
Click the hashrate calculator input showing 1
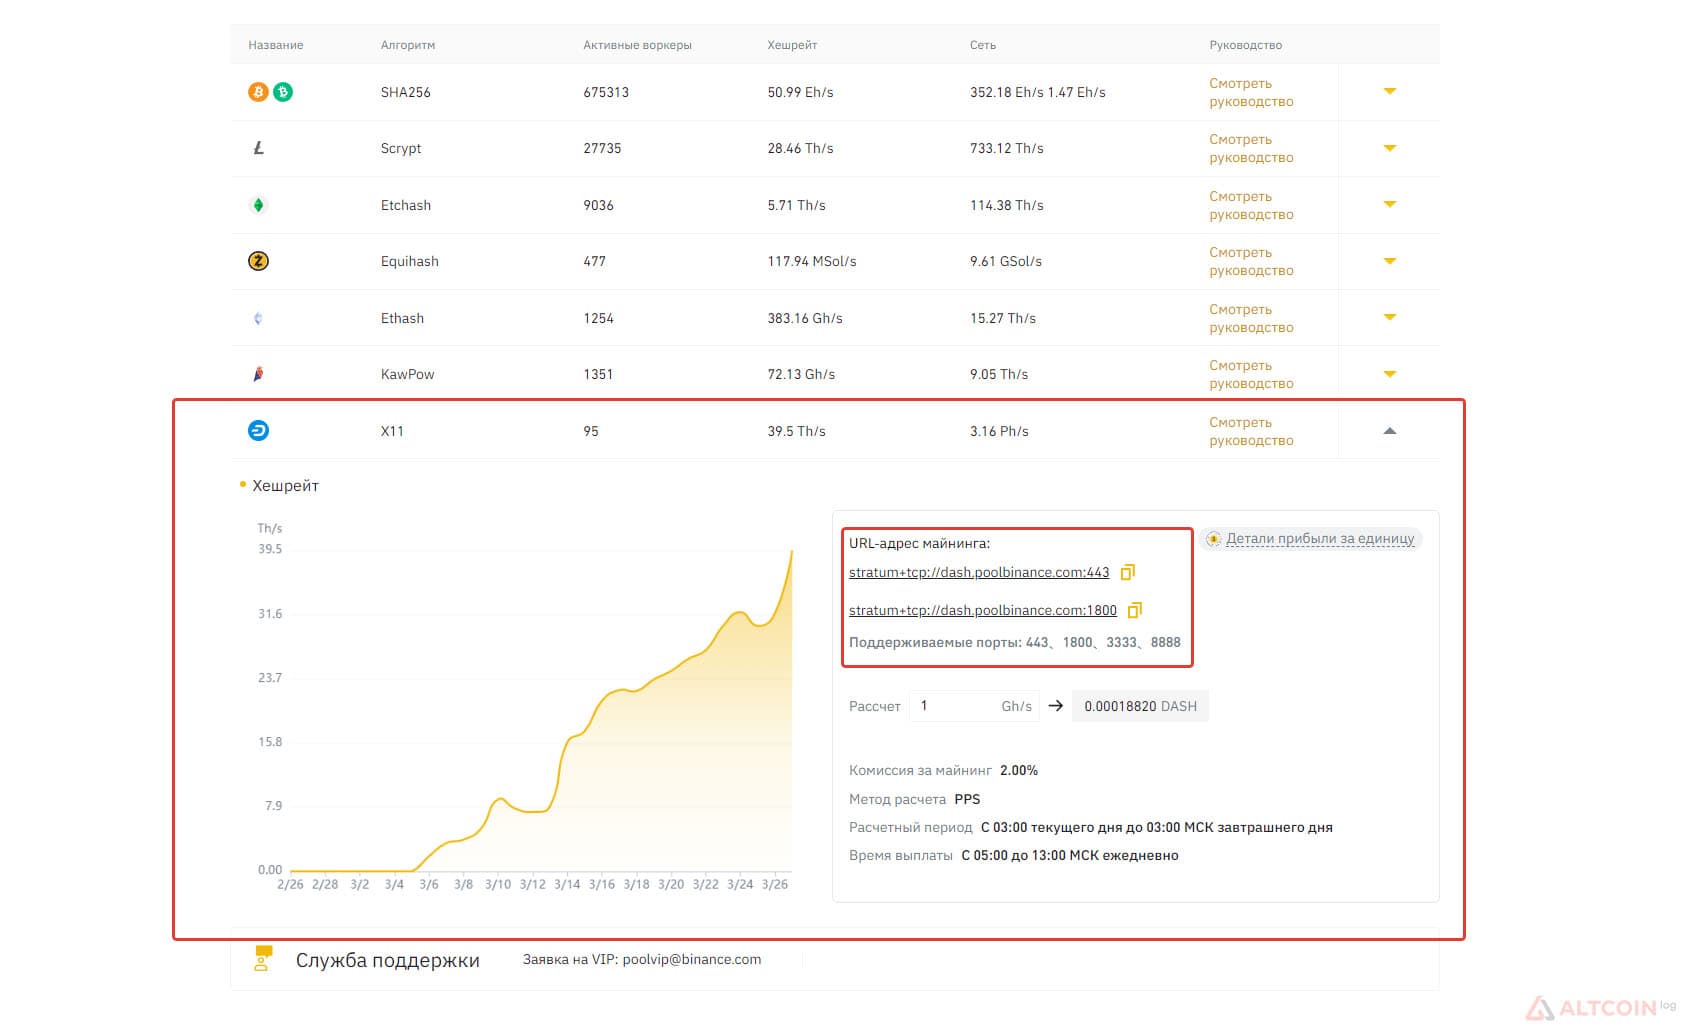coord(975,706)
